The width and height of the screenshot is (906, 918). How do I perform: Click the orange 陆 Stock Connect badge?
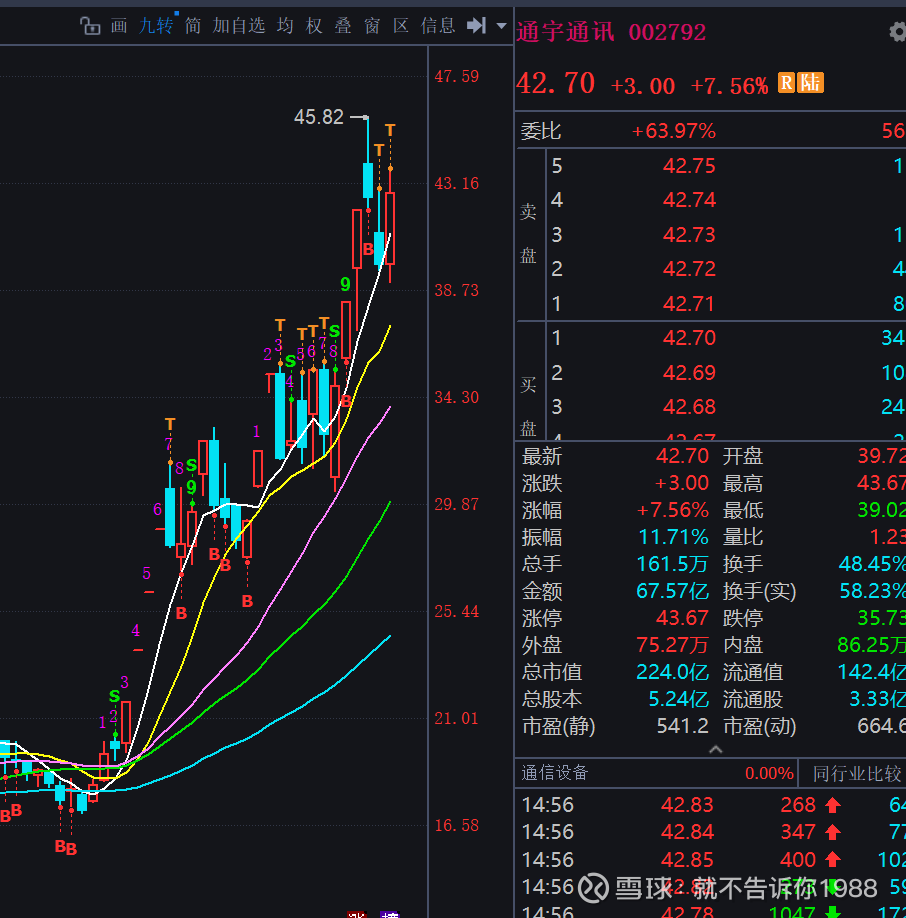click(811, 83)
